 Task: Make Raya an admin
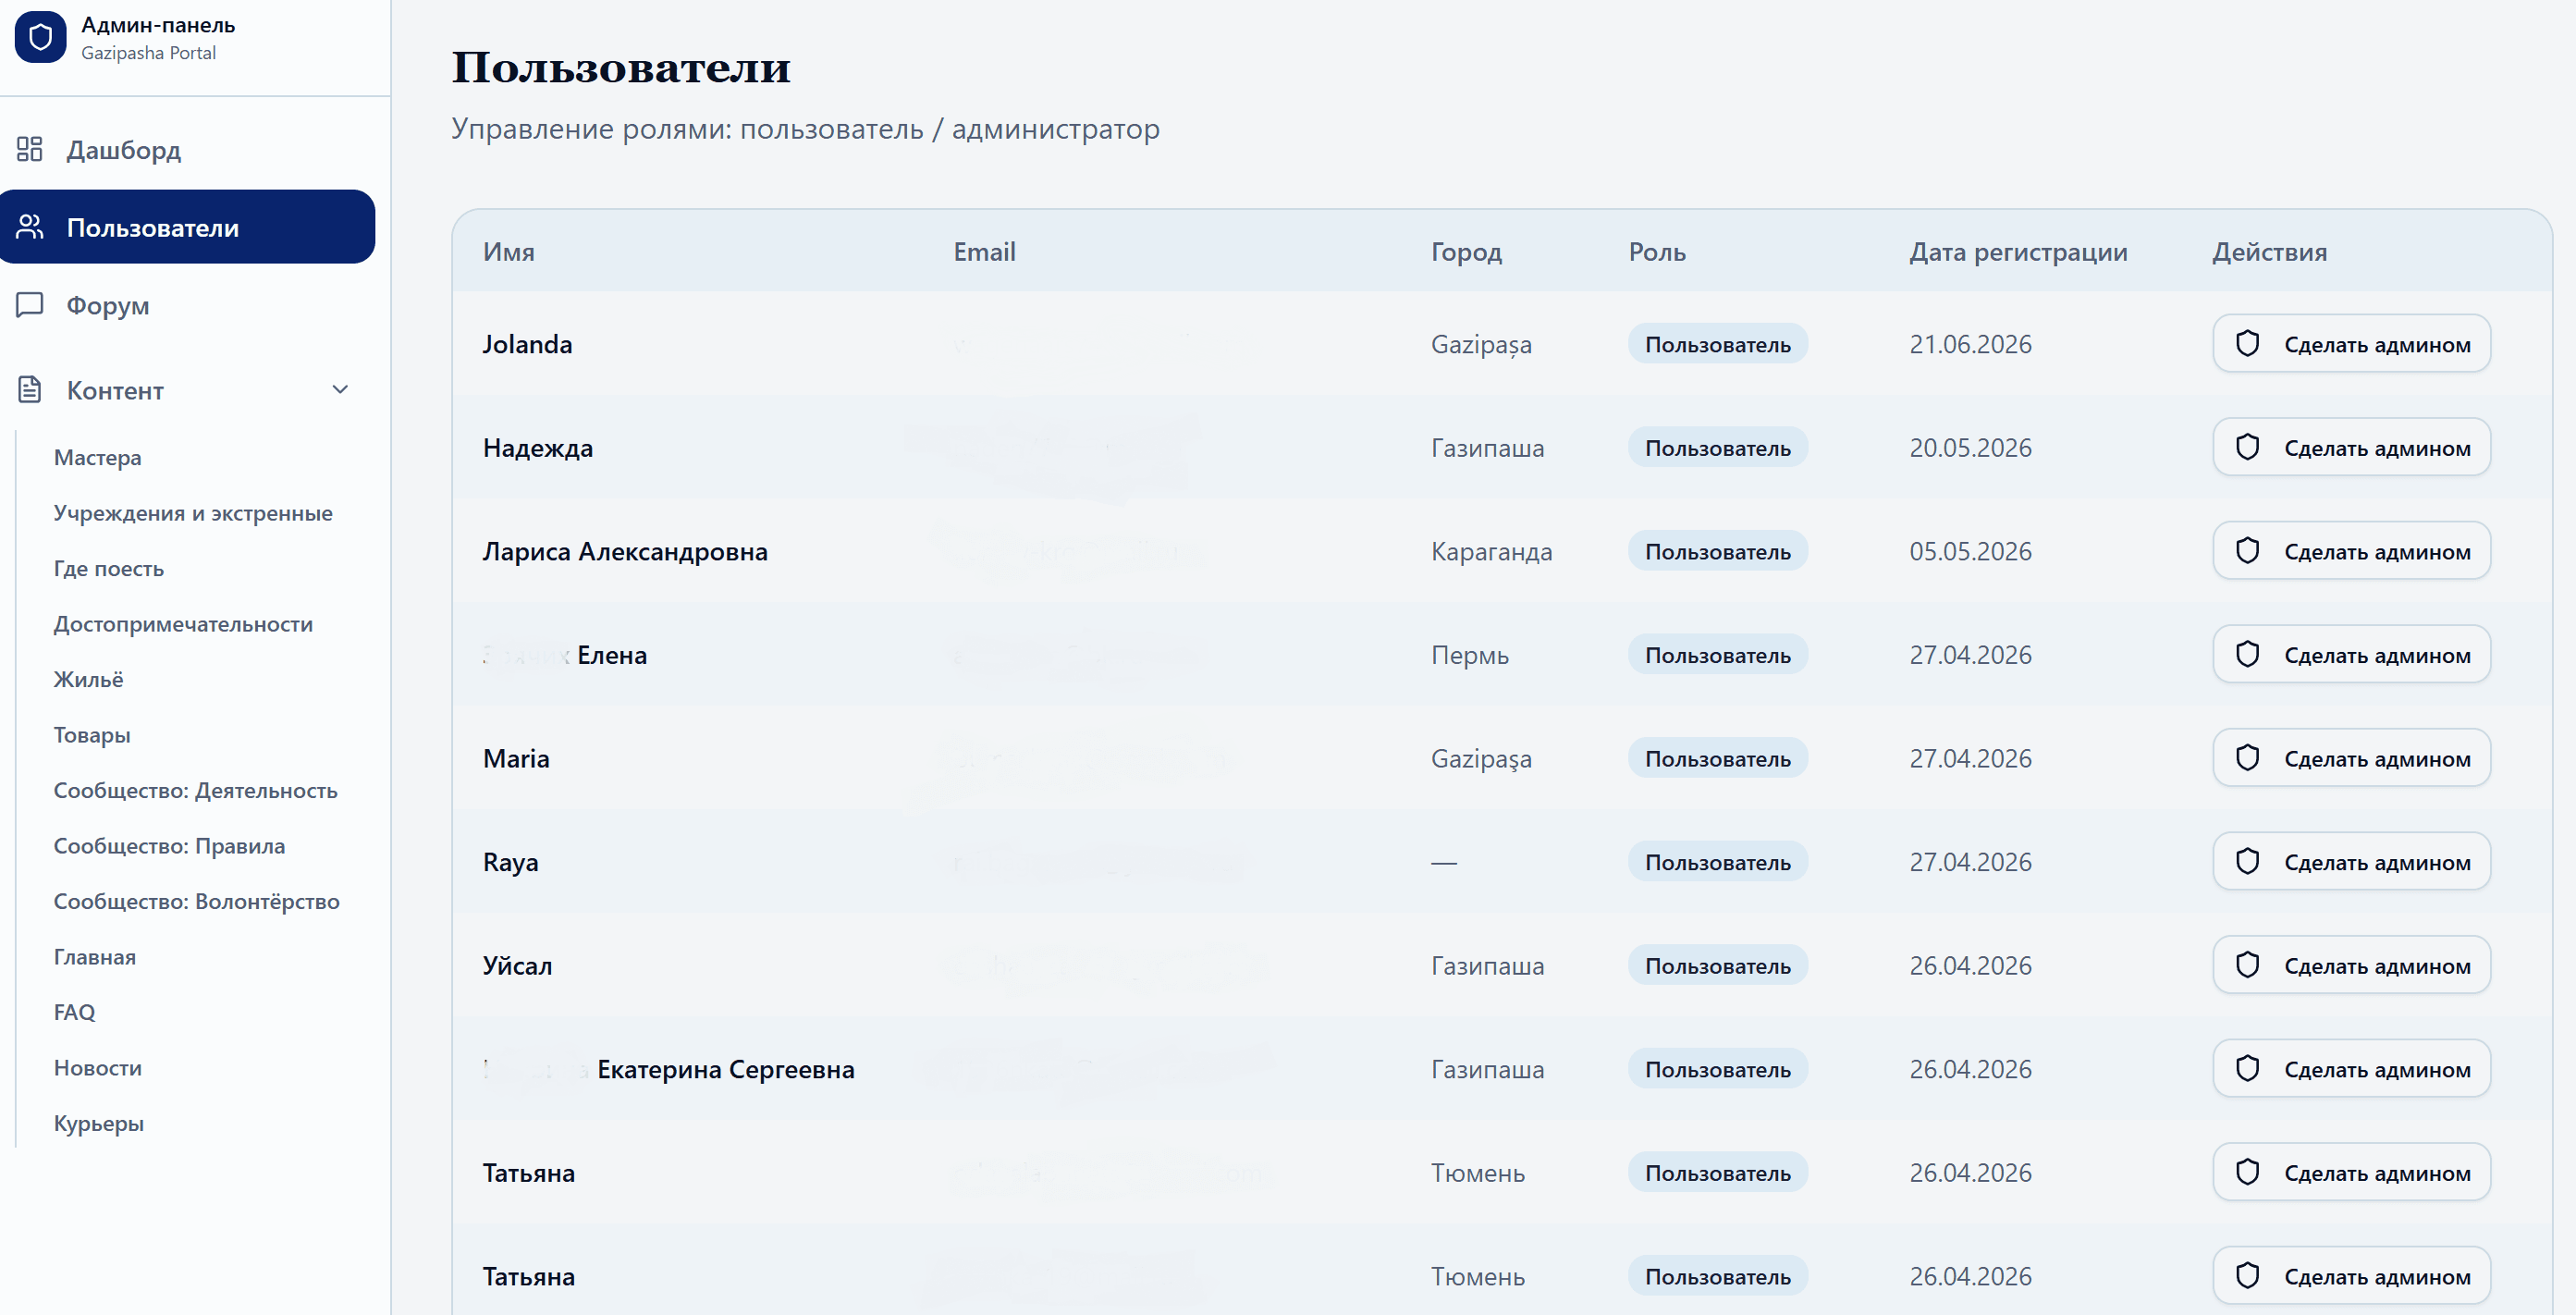(x=2351, y=862)
